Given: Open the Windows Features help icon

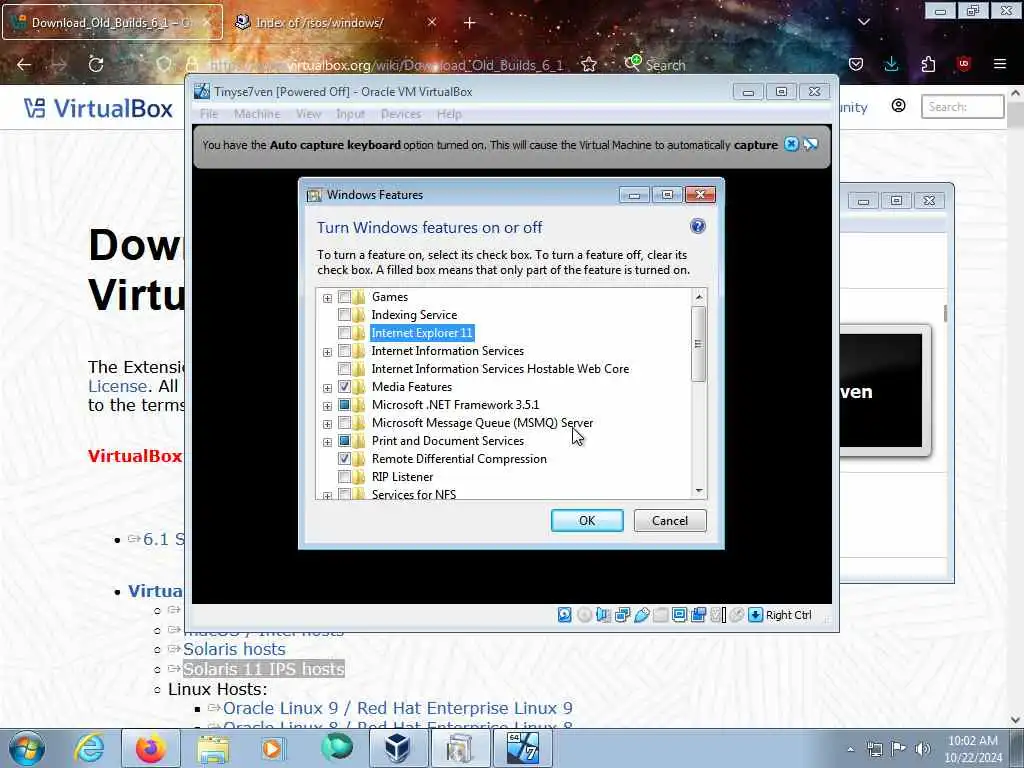Looking at the screenshot, I should coord(697,227).
